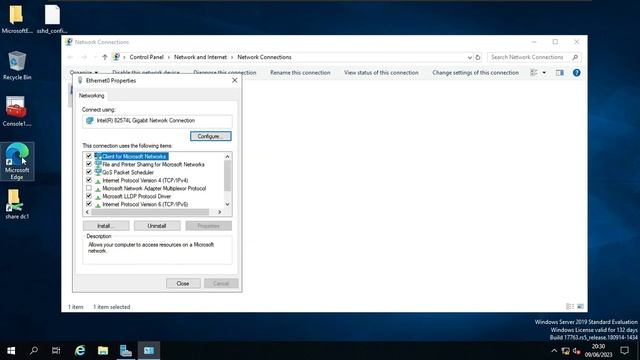Click Rename this connection command
This screenshot has height=360, width=640.
[300, 73]
